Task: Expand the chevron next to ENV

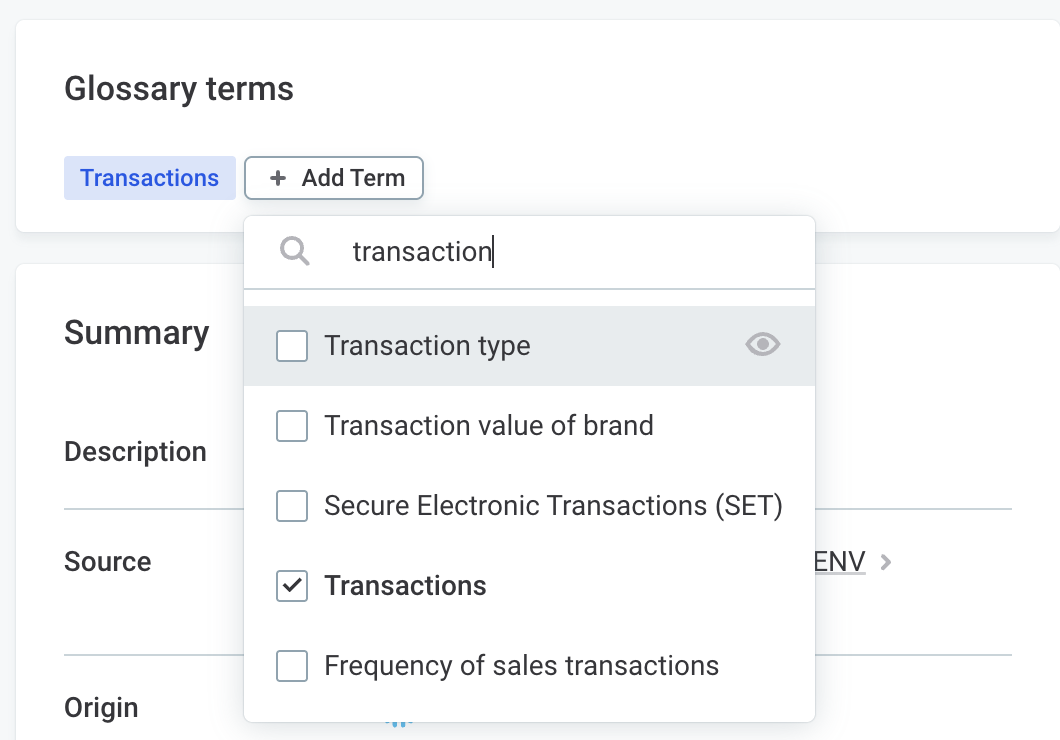Action: (x=885, y=562)
